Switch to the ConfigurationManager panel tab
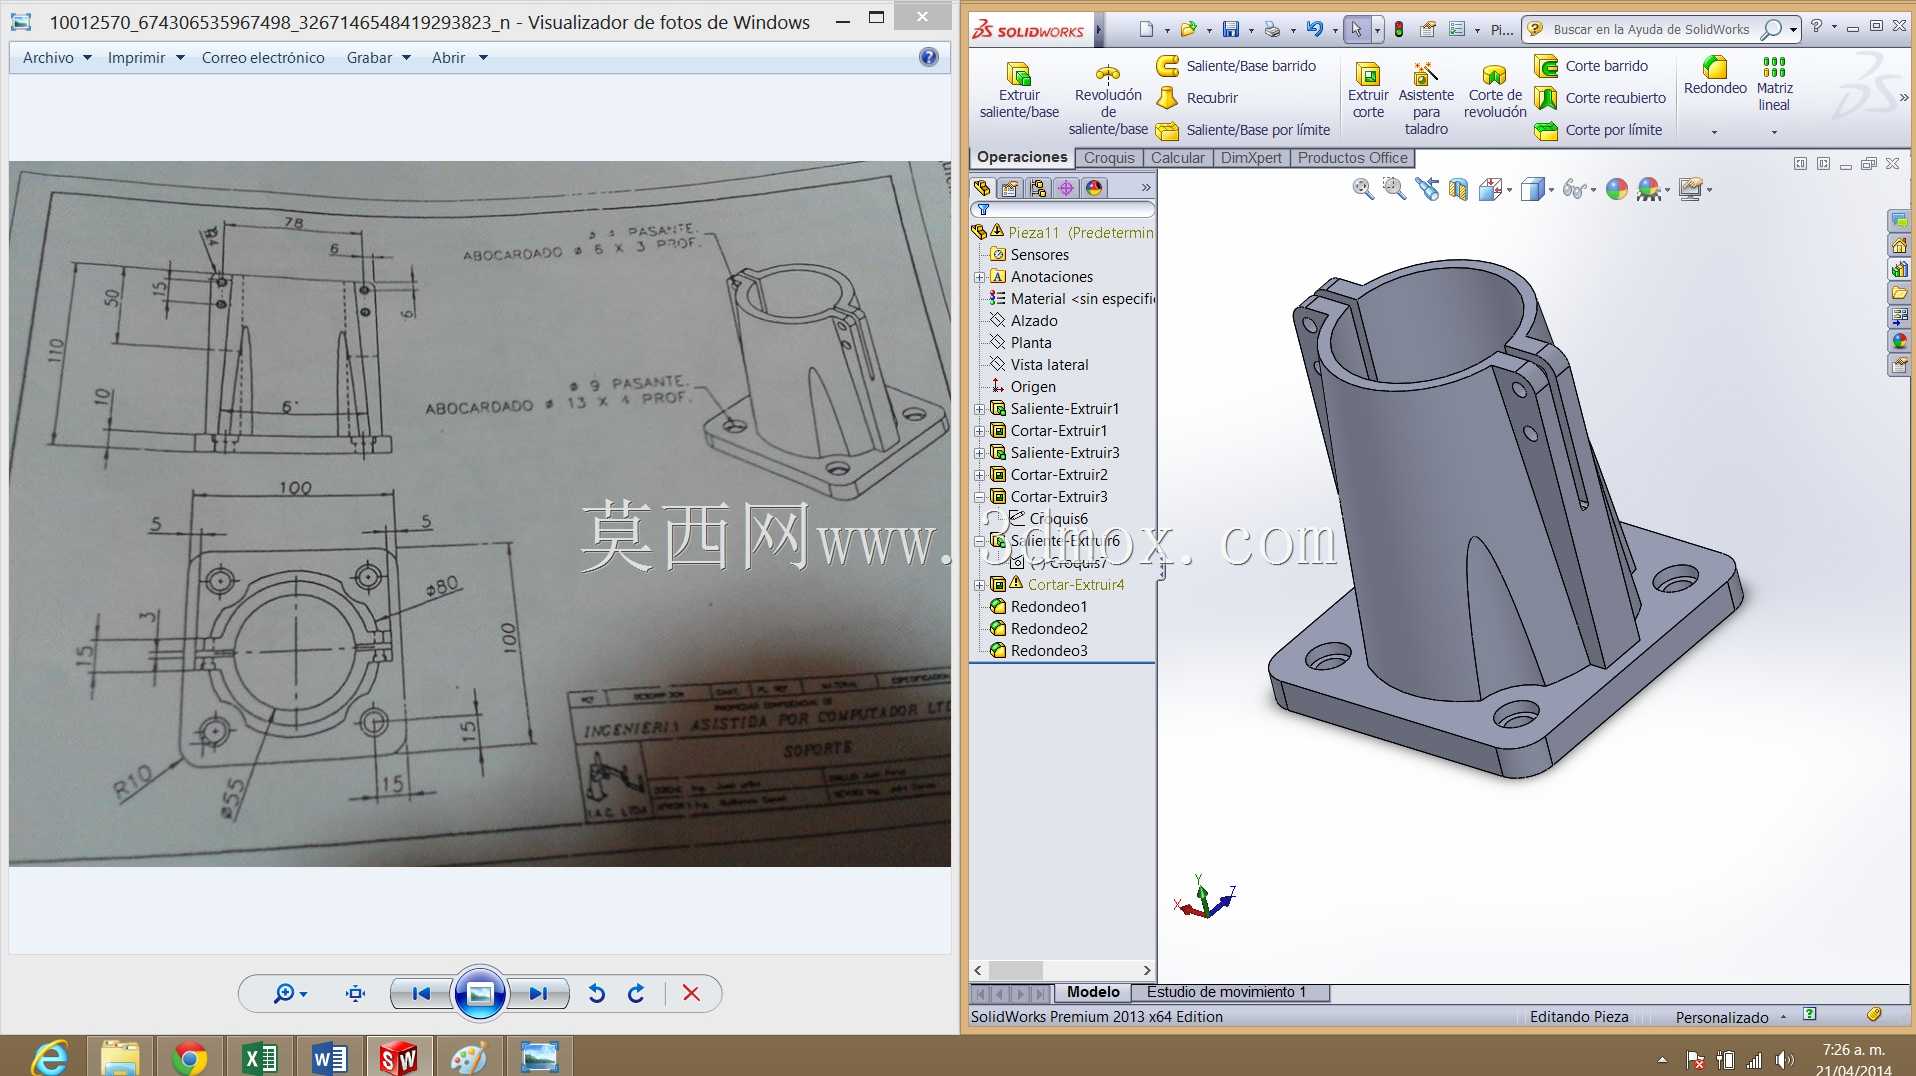1916x1076 pixels. click(x=1038, y=188)
